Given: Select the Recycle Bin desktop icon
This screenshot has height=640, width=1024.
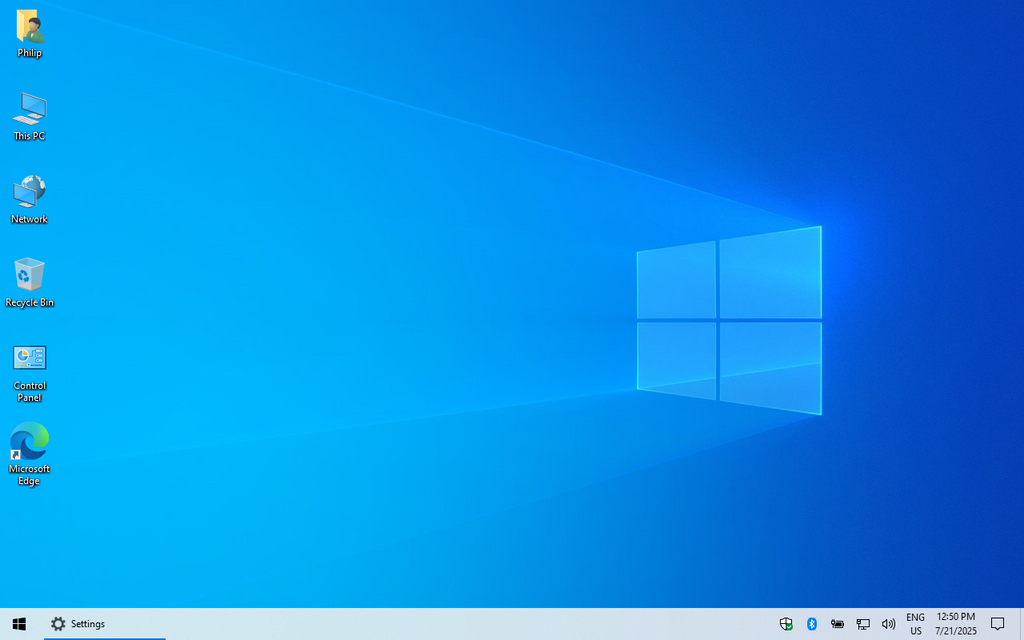Looking at the screenshot, I should pyautogui.click(x=29, y=283).
